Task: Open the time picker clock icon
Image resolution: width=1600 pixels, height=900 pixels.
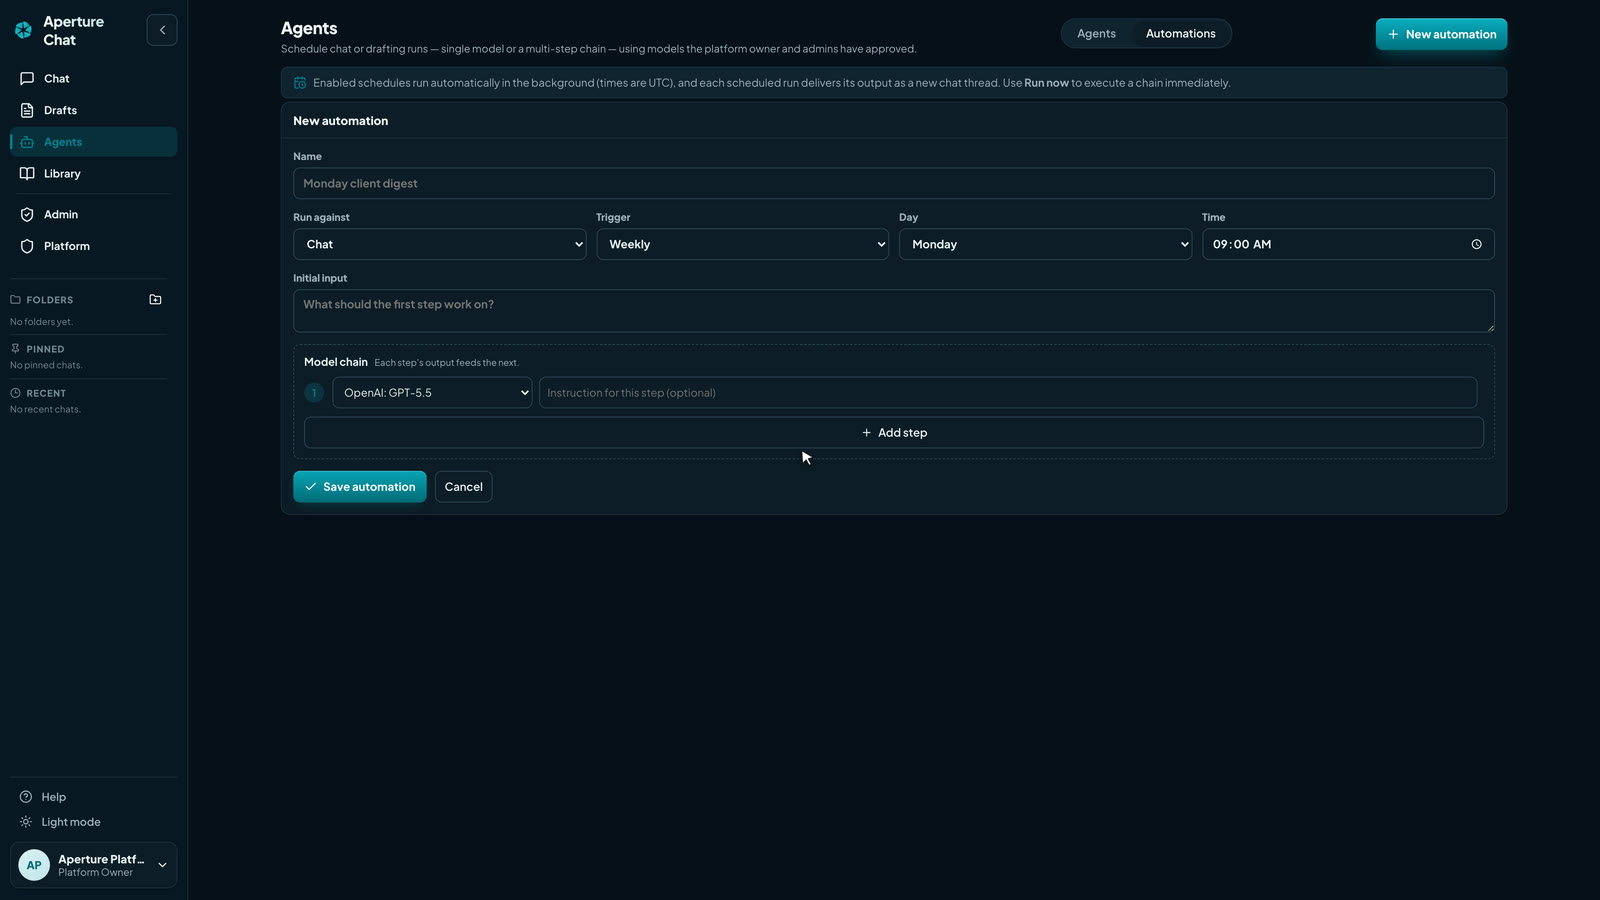Action: (x=1476, y=244)
